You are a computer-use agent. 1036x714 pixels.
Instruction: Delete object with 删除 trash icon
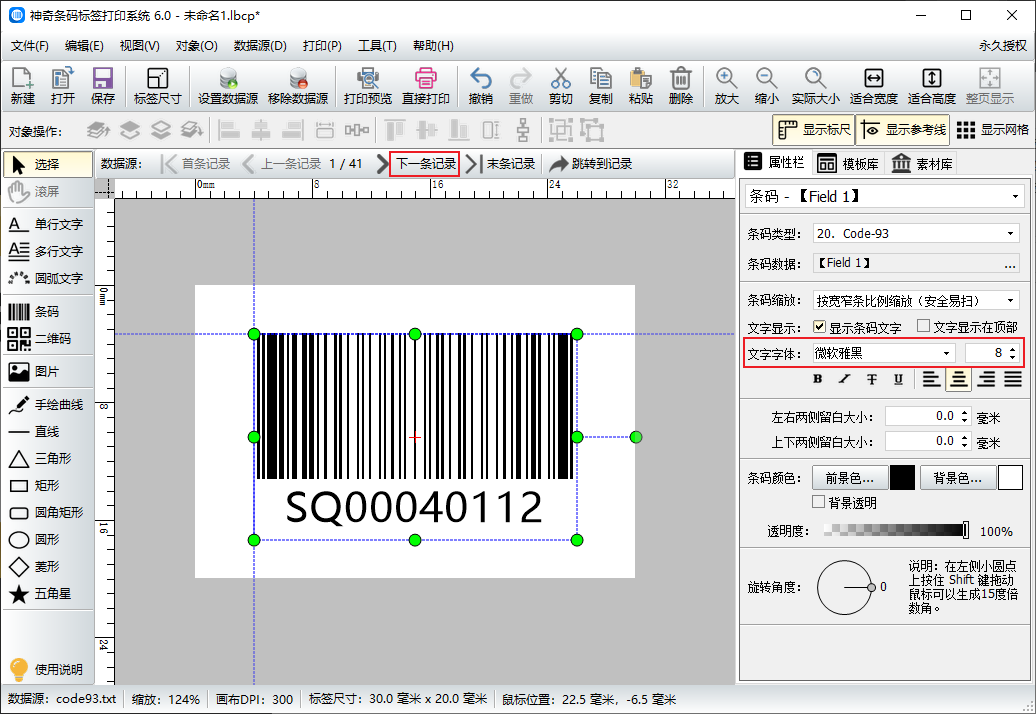(x=681, y=86)
